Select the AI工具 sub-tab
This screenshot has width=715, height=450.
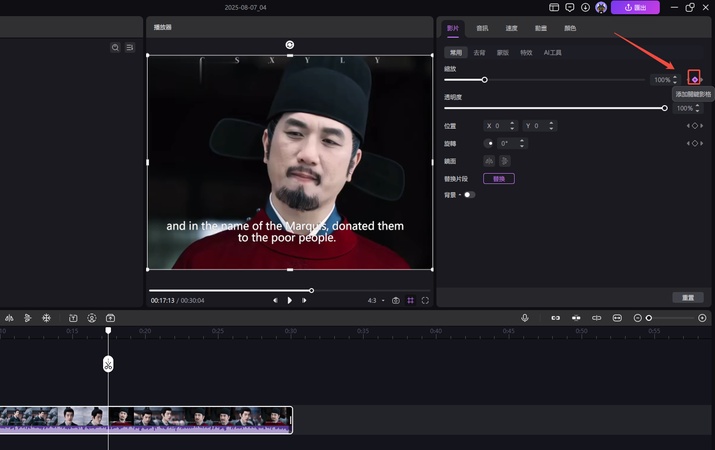[x=552, y=52]
